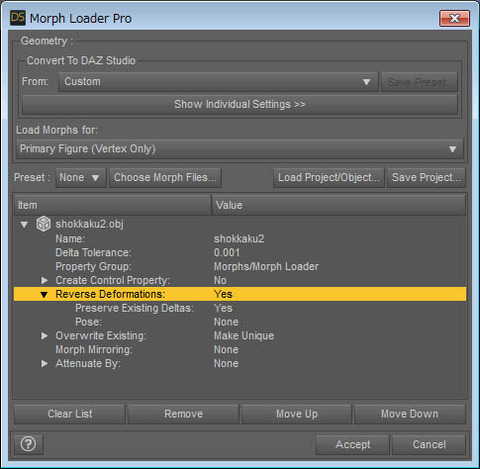Image resolution: width=480 pixels, height=469 pixels.
Task: Click the Clear List button
Action: tap(70, 414)
